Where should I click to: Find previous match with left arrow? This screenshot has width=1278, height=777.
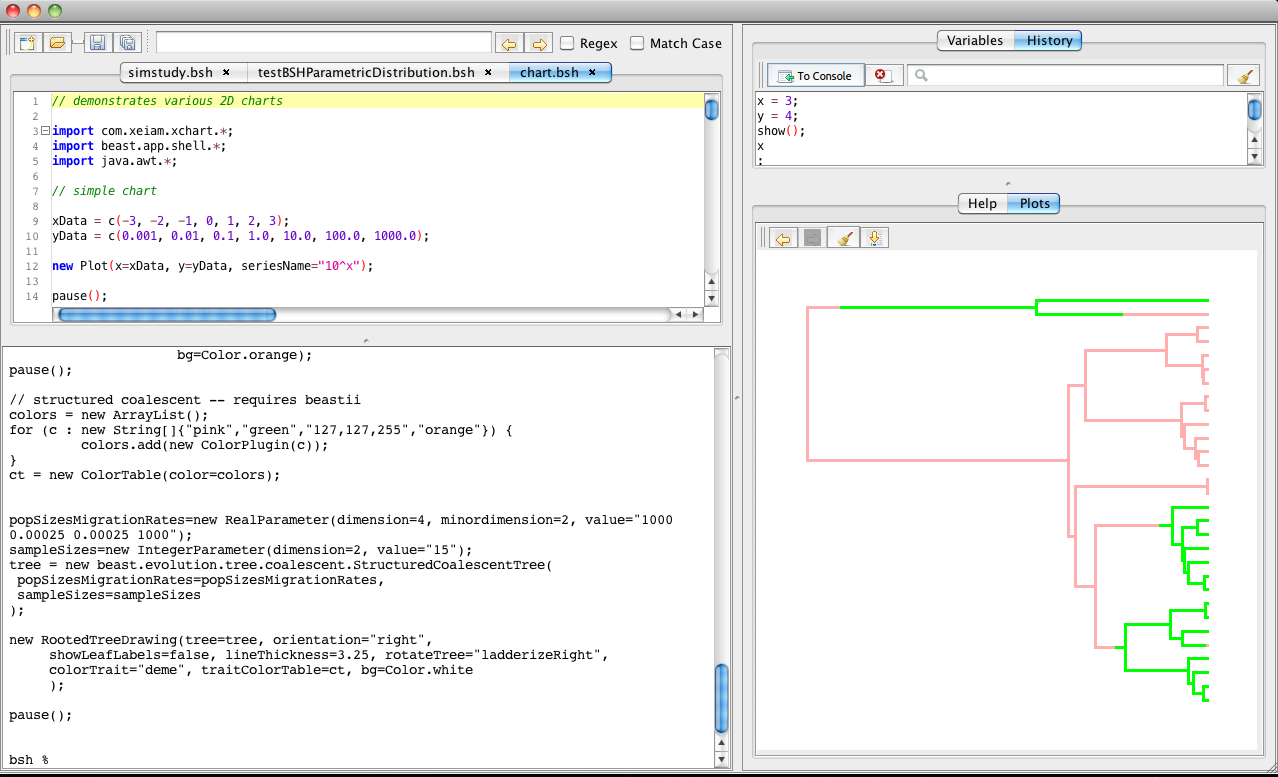(509, 43)
